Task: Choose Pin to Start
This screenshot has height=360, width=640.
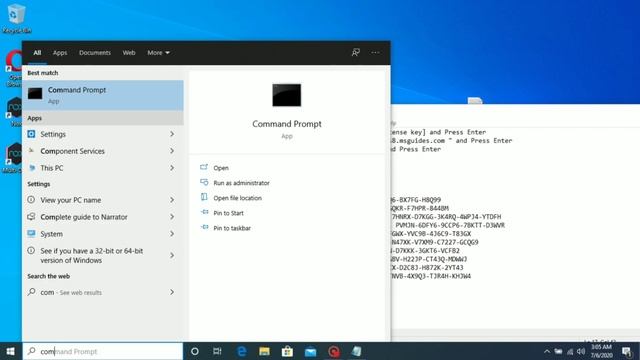Action: (x=228, y=213)
